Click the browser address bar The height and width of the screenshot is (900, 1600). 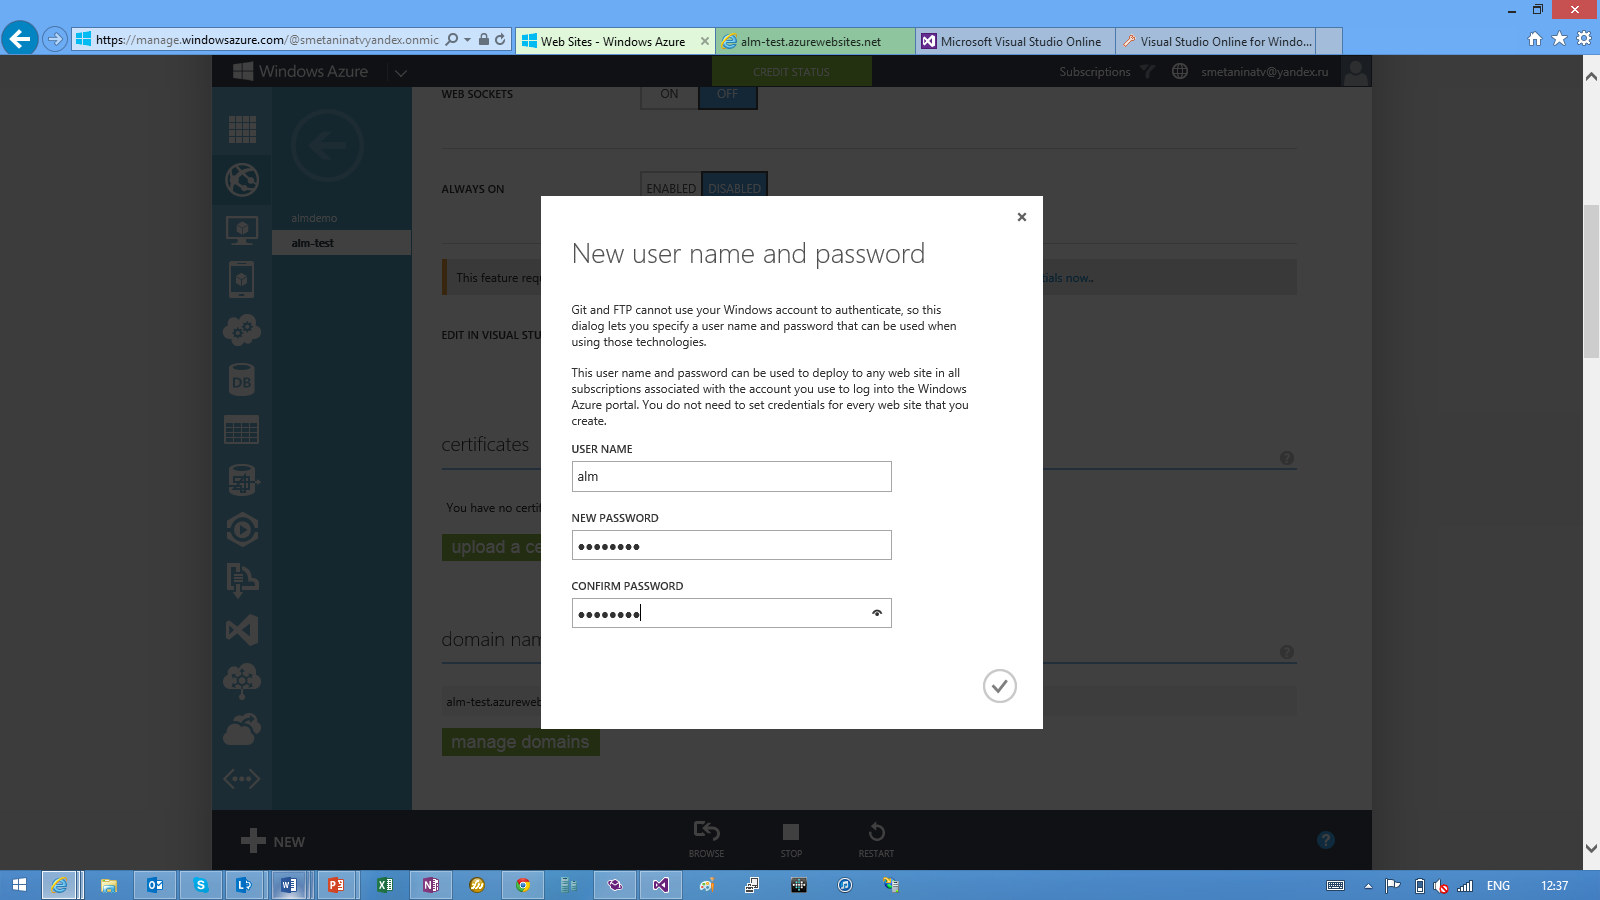point(267,40)
